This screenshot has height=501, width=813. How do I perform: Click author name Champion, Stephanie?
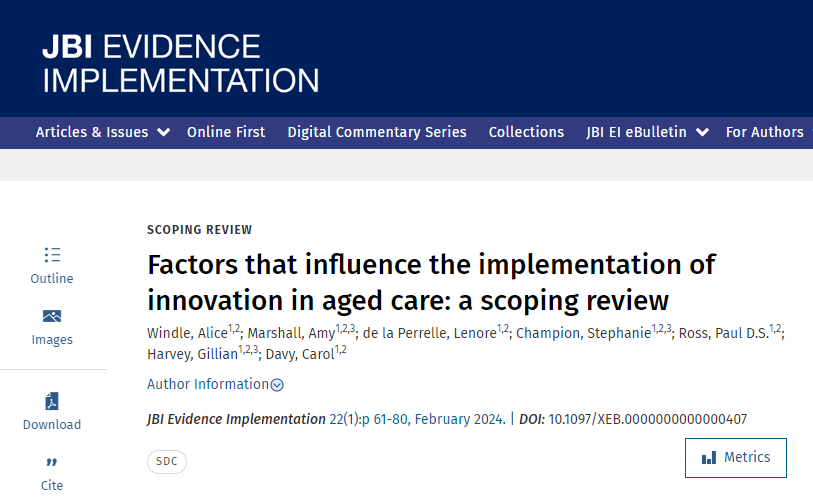coord(583,333)
